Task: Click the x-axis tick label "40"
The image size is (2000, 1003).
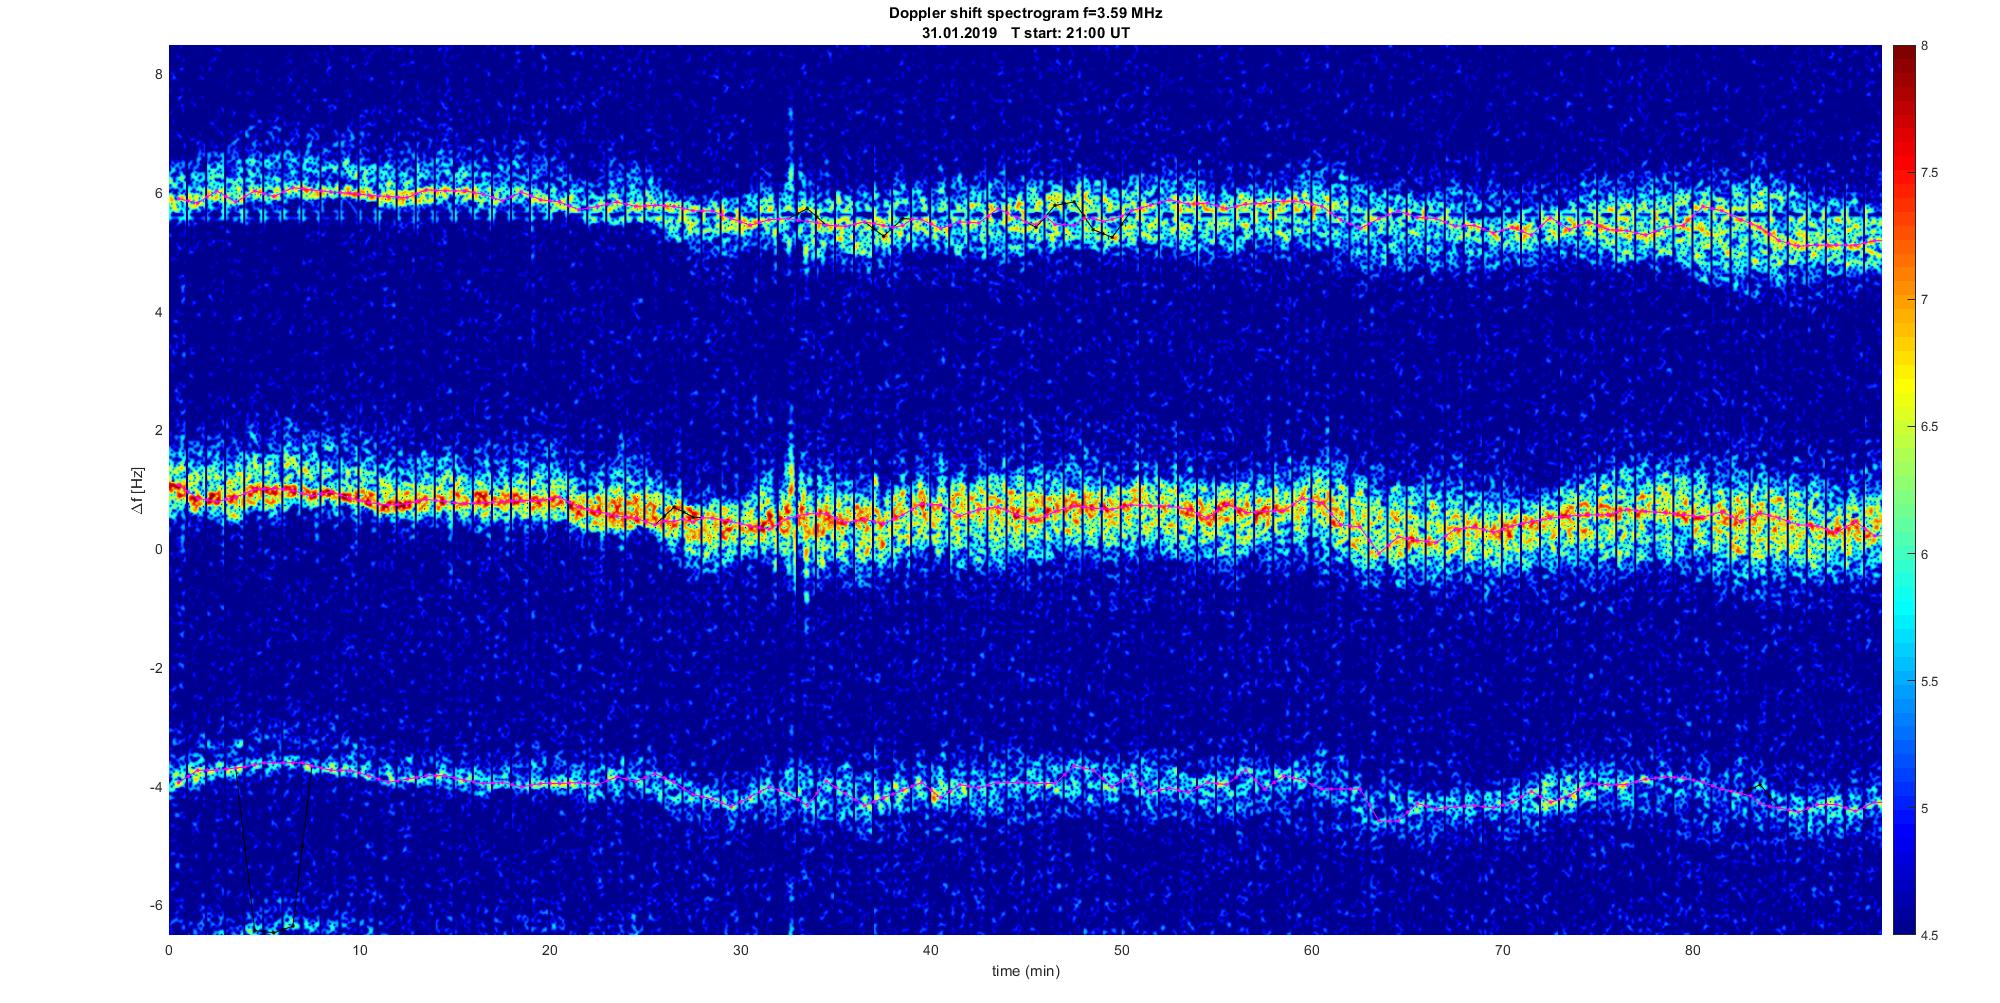Action: pyautogui.click(x=931, y=950)
